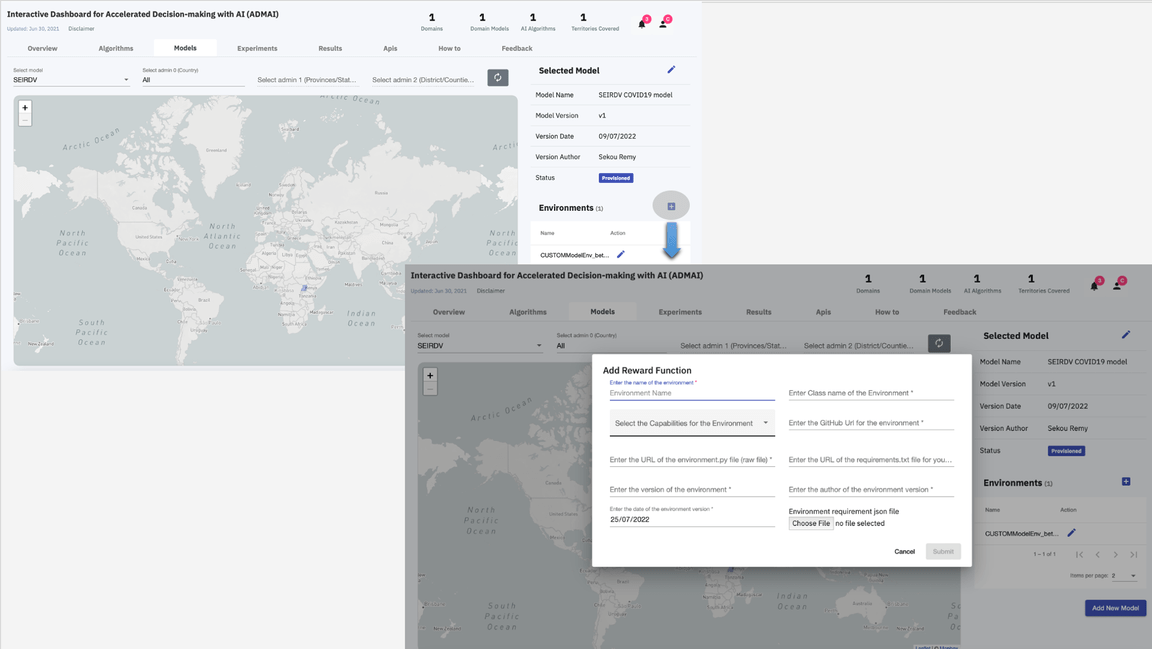
Task: Go to previous page of environments list
Action: 1097,554
